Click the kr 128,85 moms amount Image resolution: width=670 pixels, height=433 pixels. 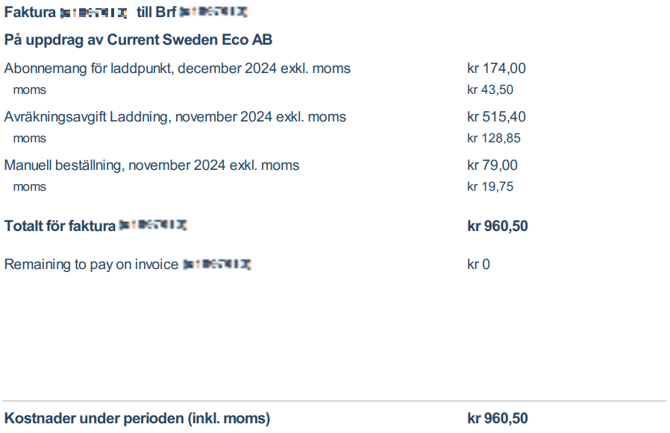coord(494,138)
